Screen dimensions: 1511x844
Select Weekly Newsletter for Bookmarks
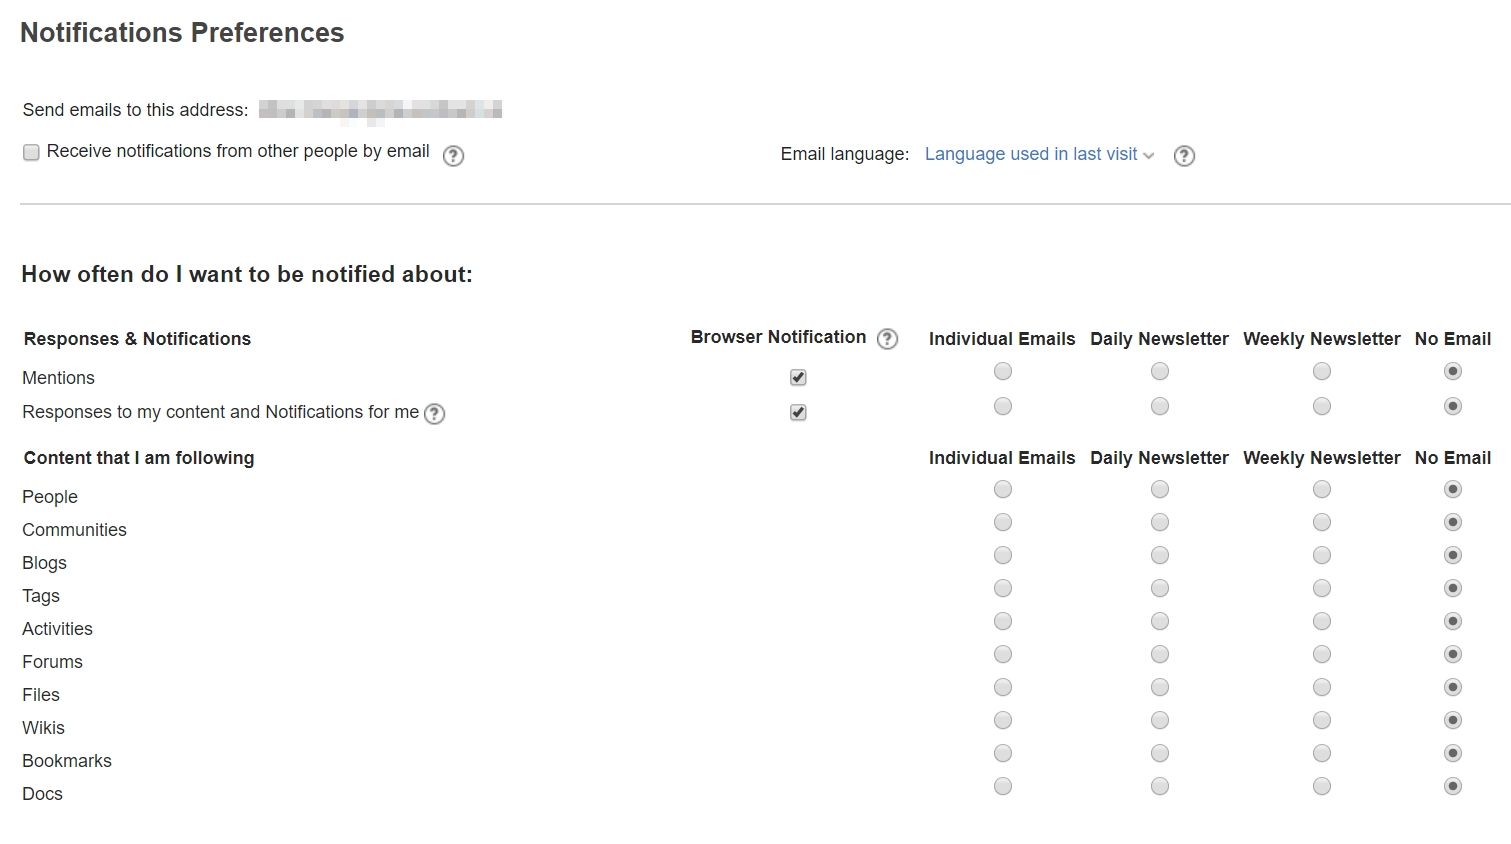(x=1321, y=753)
